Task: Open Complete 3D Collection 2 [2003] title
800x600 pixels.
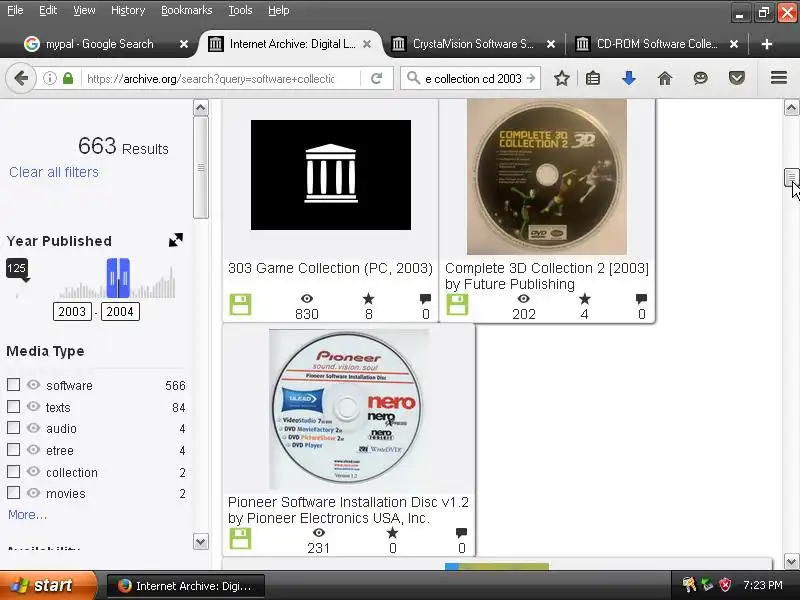Action: click(x=546, y=268)
